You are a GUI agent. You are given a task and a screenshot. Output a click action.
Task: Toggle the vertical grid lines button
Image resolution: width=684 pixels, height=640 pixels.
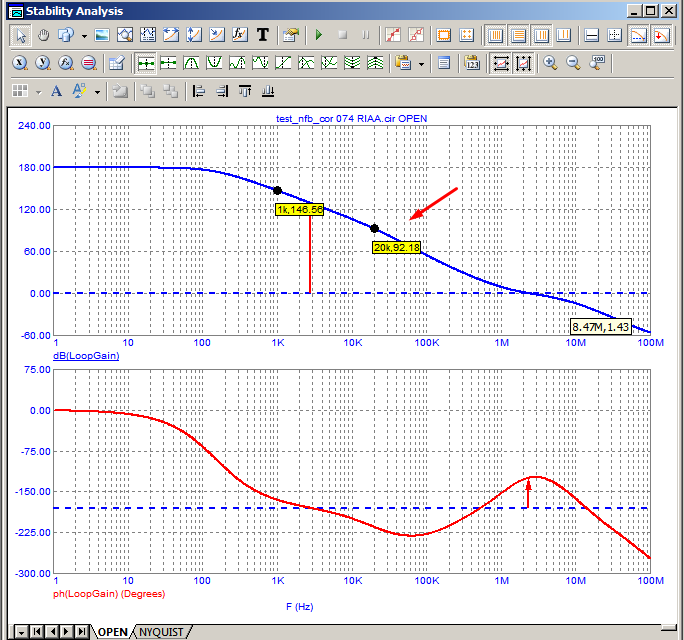pyautogui.click(x=496, y=35)
